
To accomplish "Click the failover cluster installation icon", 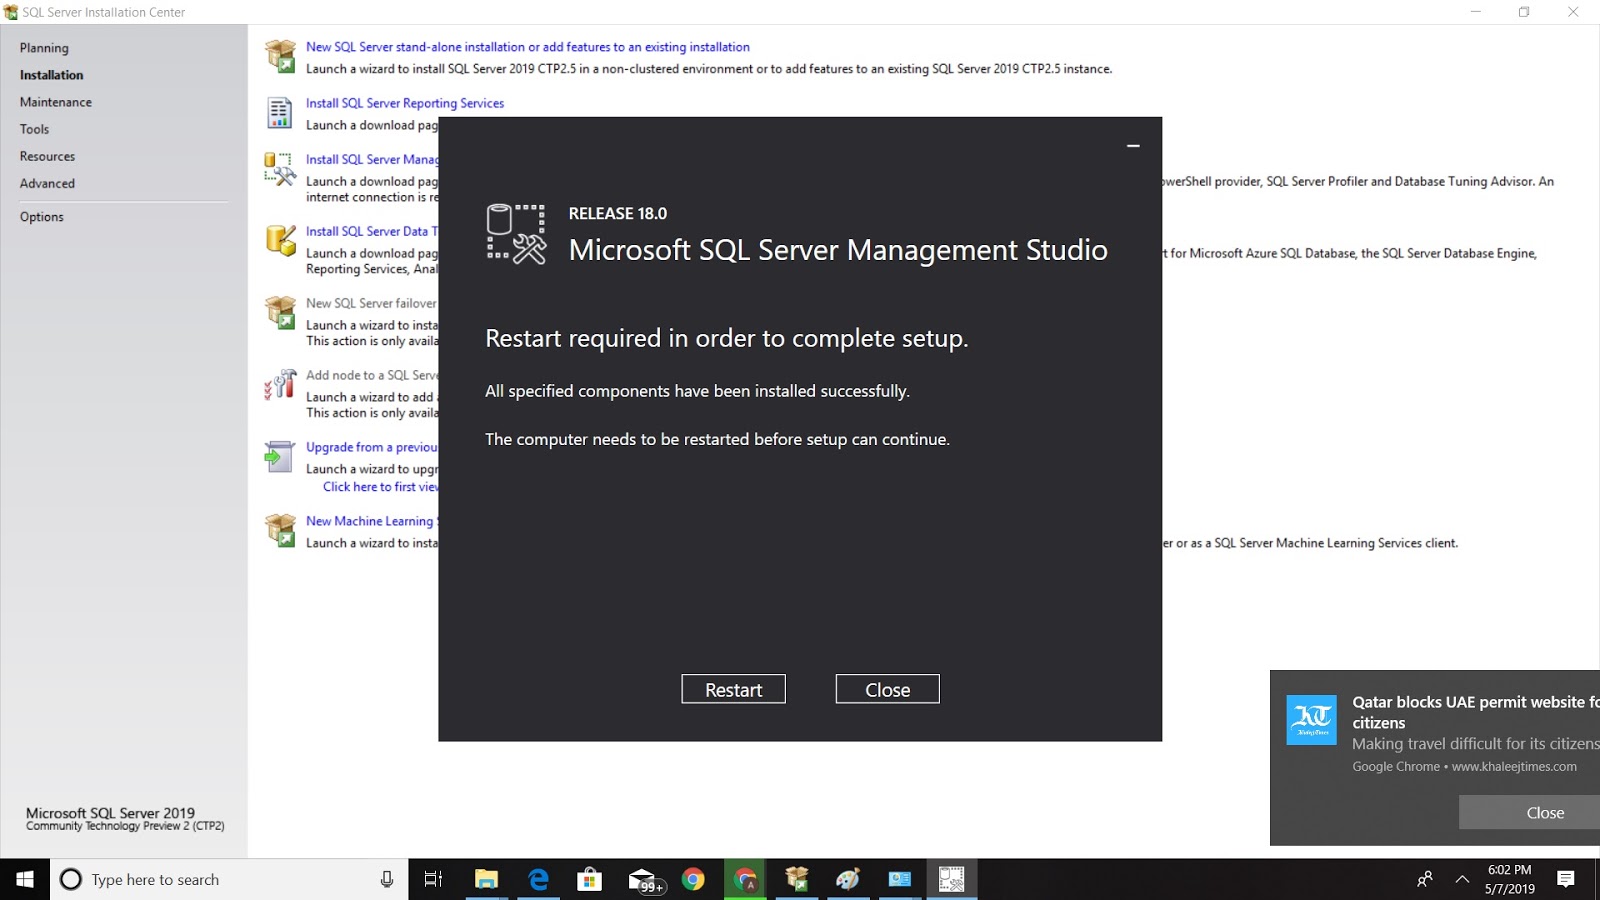I will tap(280, 312).
